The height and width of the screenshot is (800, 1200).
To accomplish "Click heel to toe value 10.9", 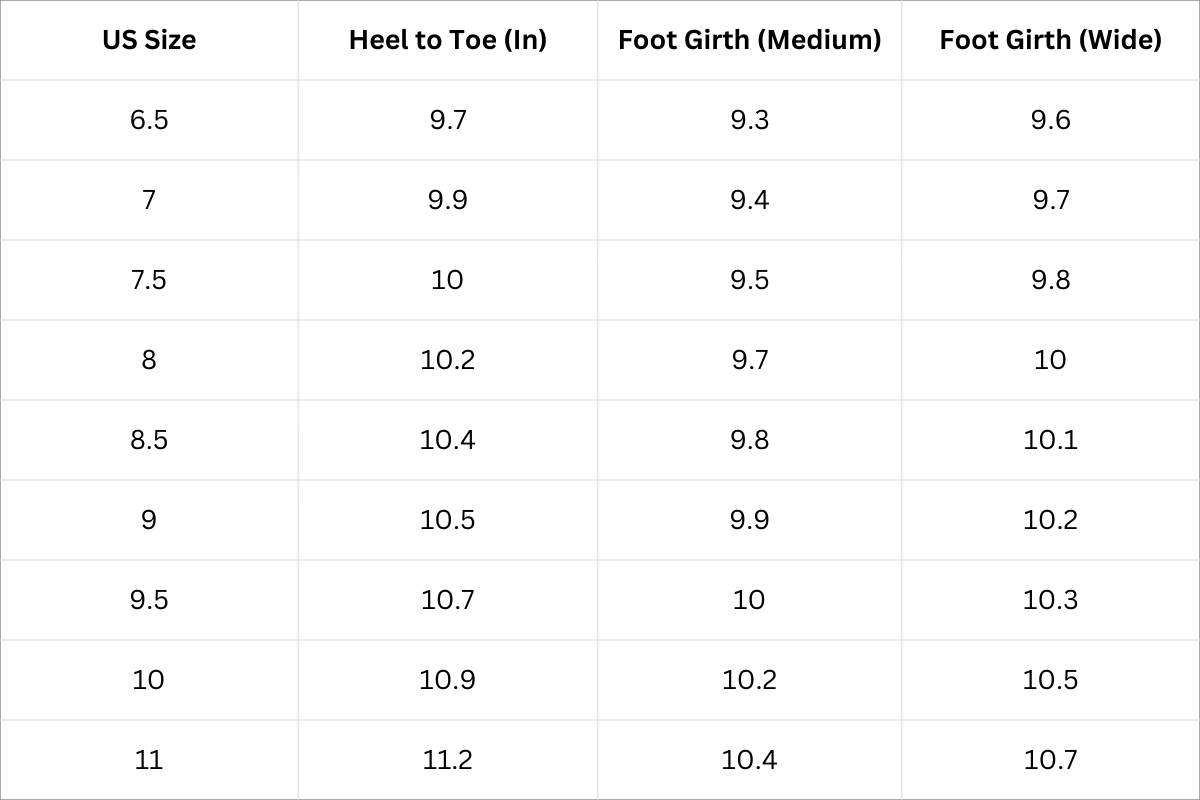I will point(448,680).
